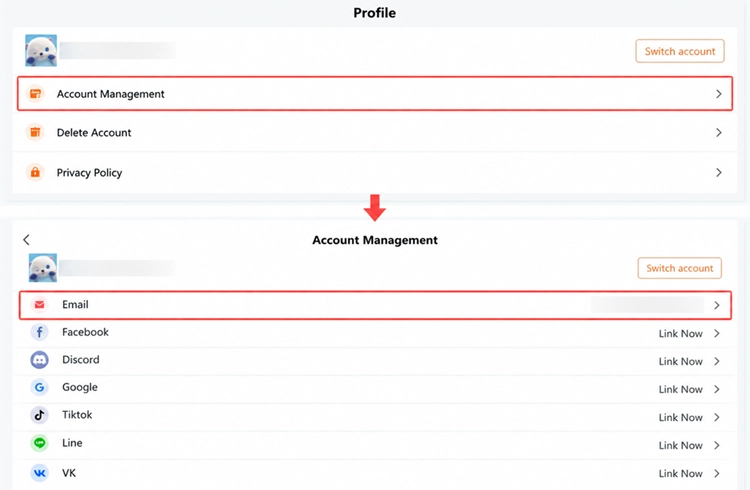Click the VK logo icon
This screenshot has height=490, width=750.
click(40, 473)
